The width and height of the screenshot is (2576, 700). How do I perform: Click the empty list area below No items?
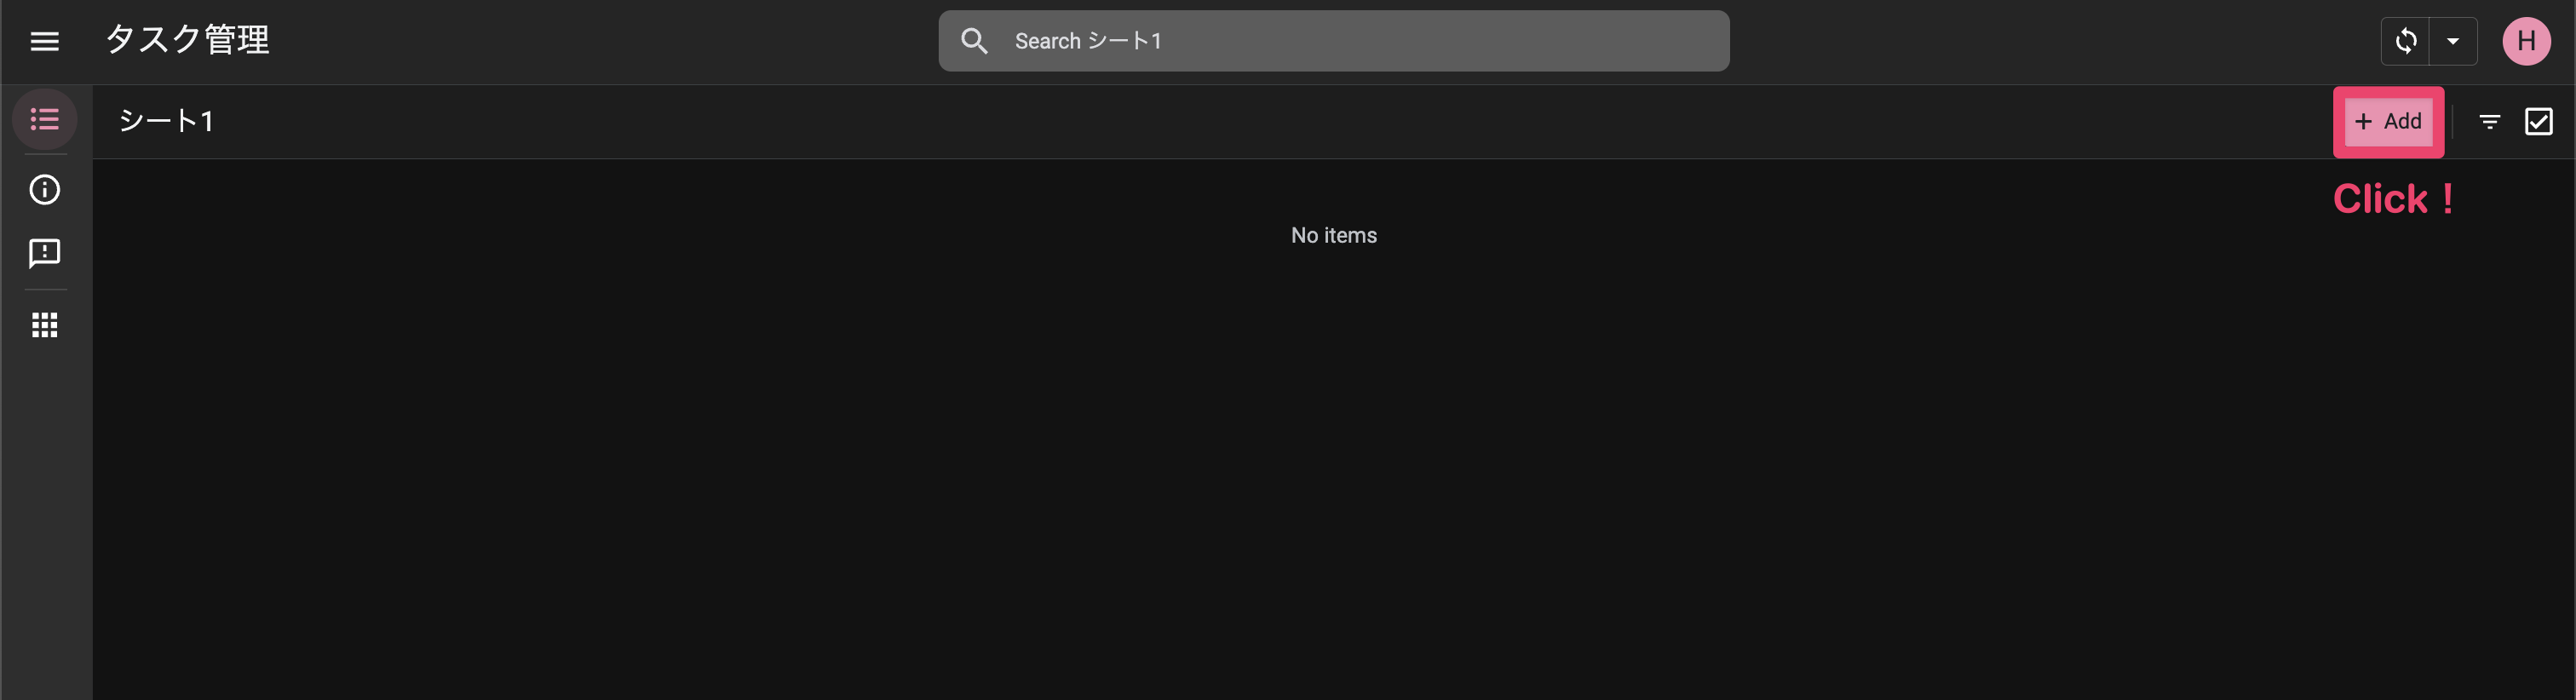[1334, 470]
